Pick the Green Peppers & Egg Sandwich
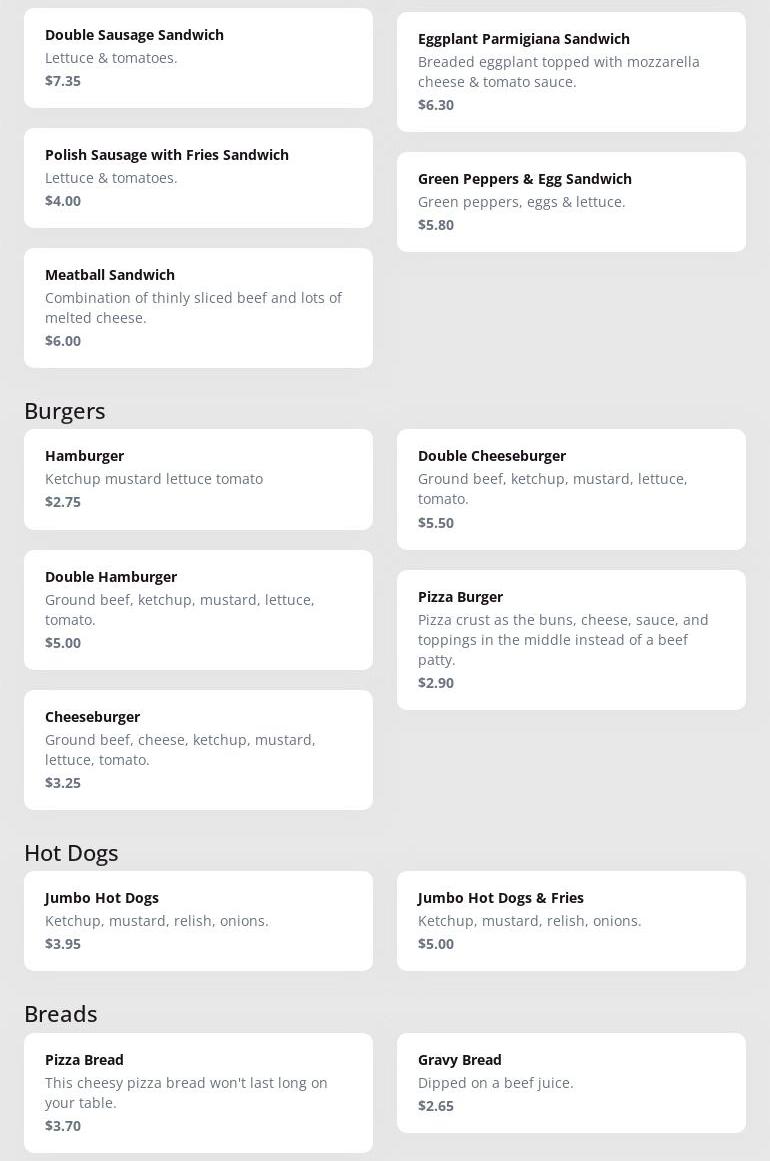This screenshot has width=770, height=1161. tap(571, 202)
